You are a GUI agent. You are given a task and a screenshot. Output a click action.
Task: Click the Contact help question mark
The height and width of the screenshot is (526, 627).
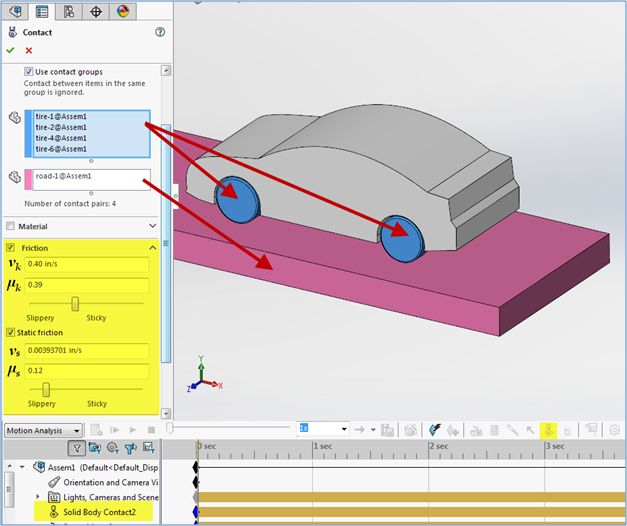[x=160, y=32]
